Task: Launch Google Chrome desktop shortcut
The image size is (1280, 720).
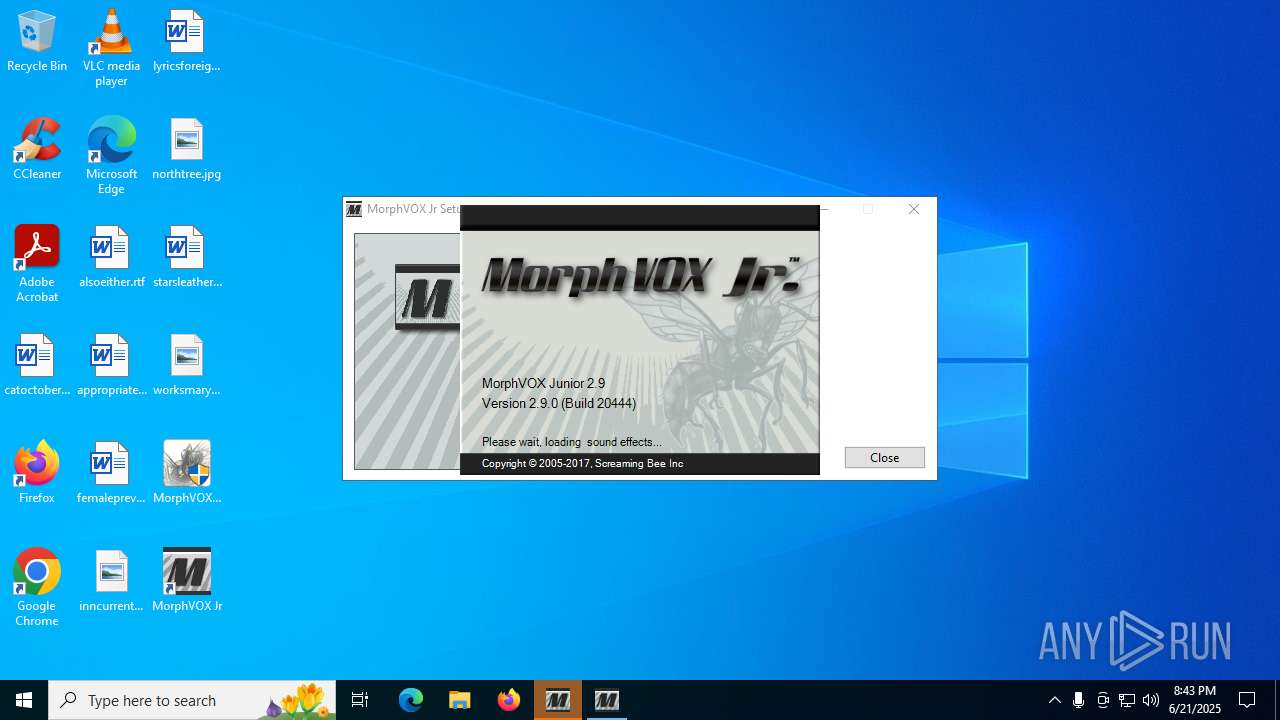Action: pos(37,587)
